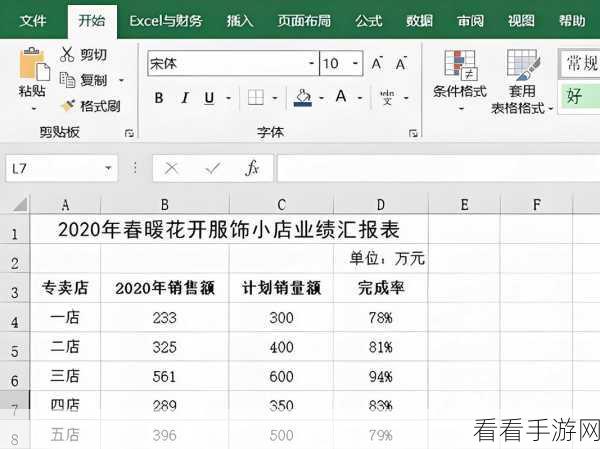Select column D header
600x449 pixels.
380,205
